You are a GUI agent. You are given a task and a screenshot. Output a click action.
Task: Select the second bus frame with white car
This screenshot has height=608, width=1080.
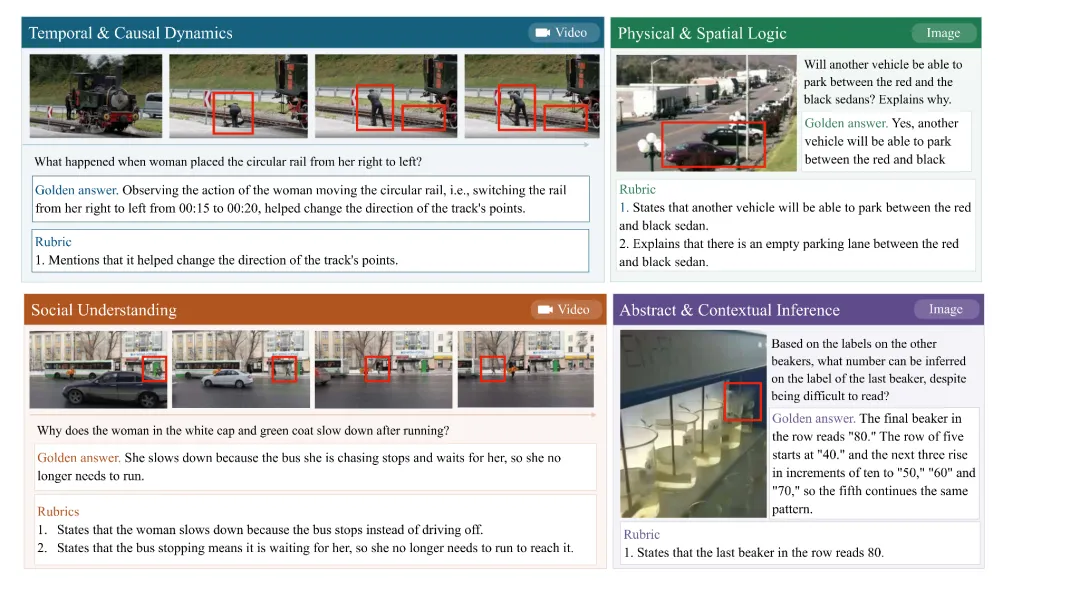click(240, 369)
